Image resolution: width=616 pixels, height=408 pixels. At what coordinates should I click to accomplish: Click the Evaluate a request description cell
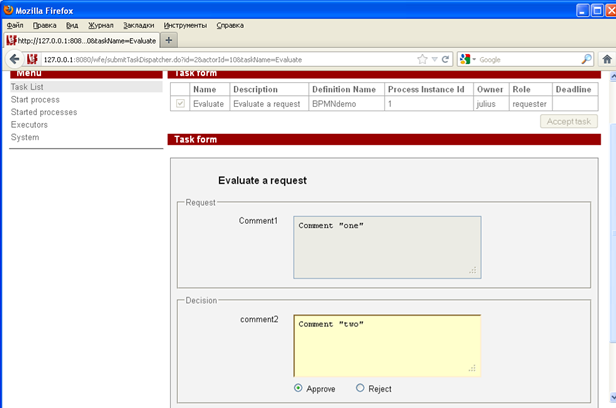coord(267,104)
